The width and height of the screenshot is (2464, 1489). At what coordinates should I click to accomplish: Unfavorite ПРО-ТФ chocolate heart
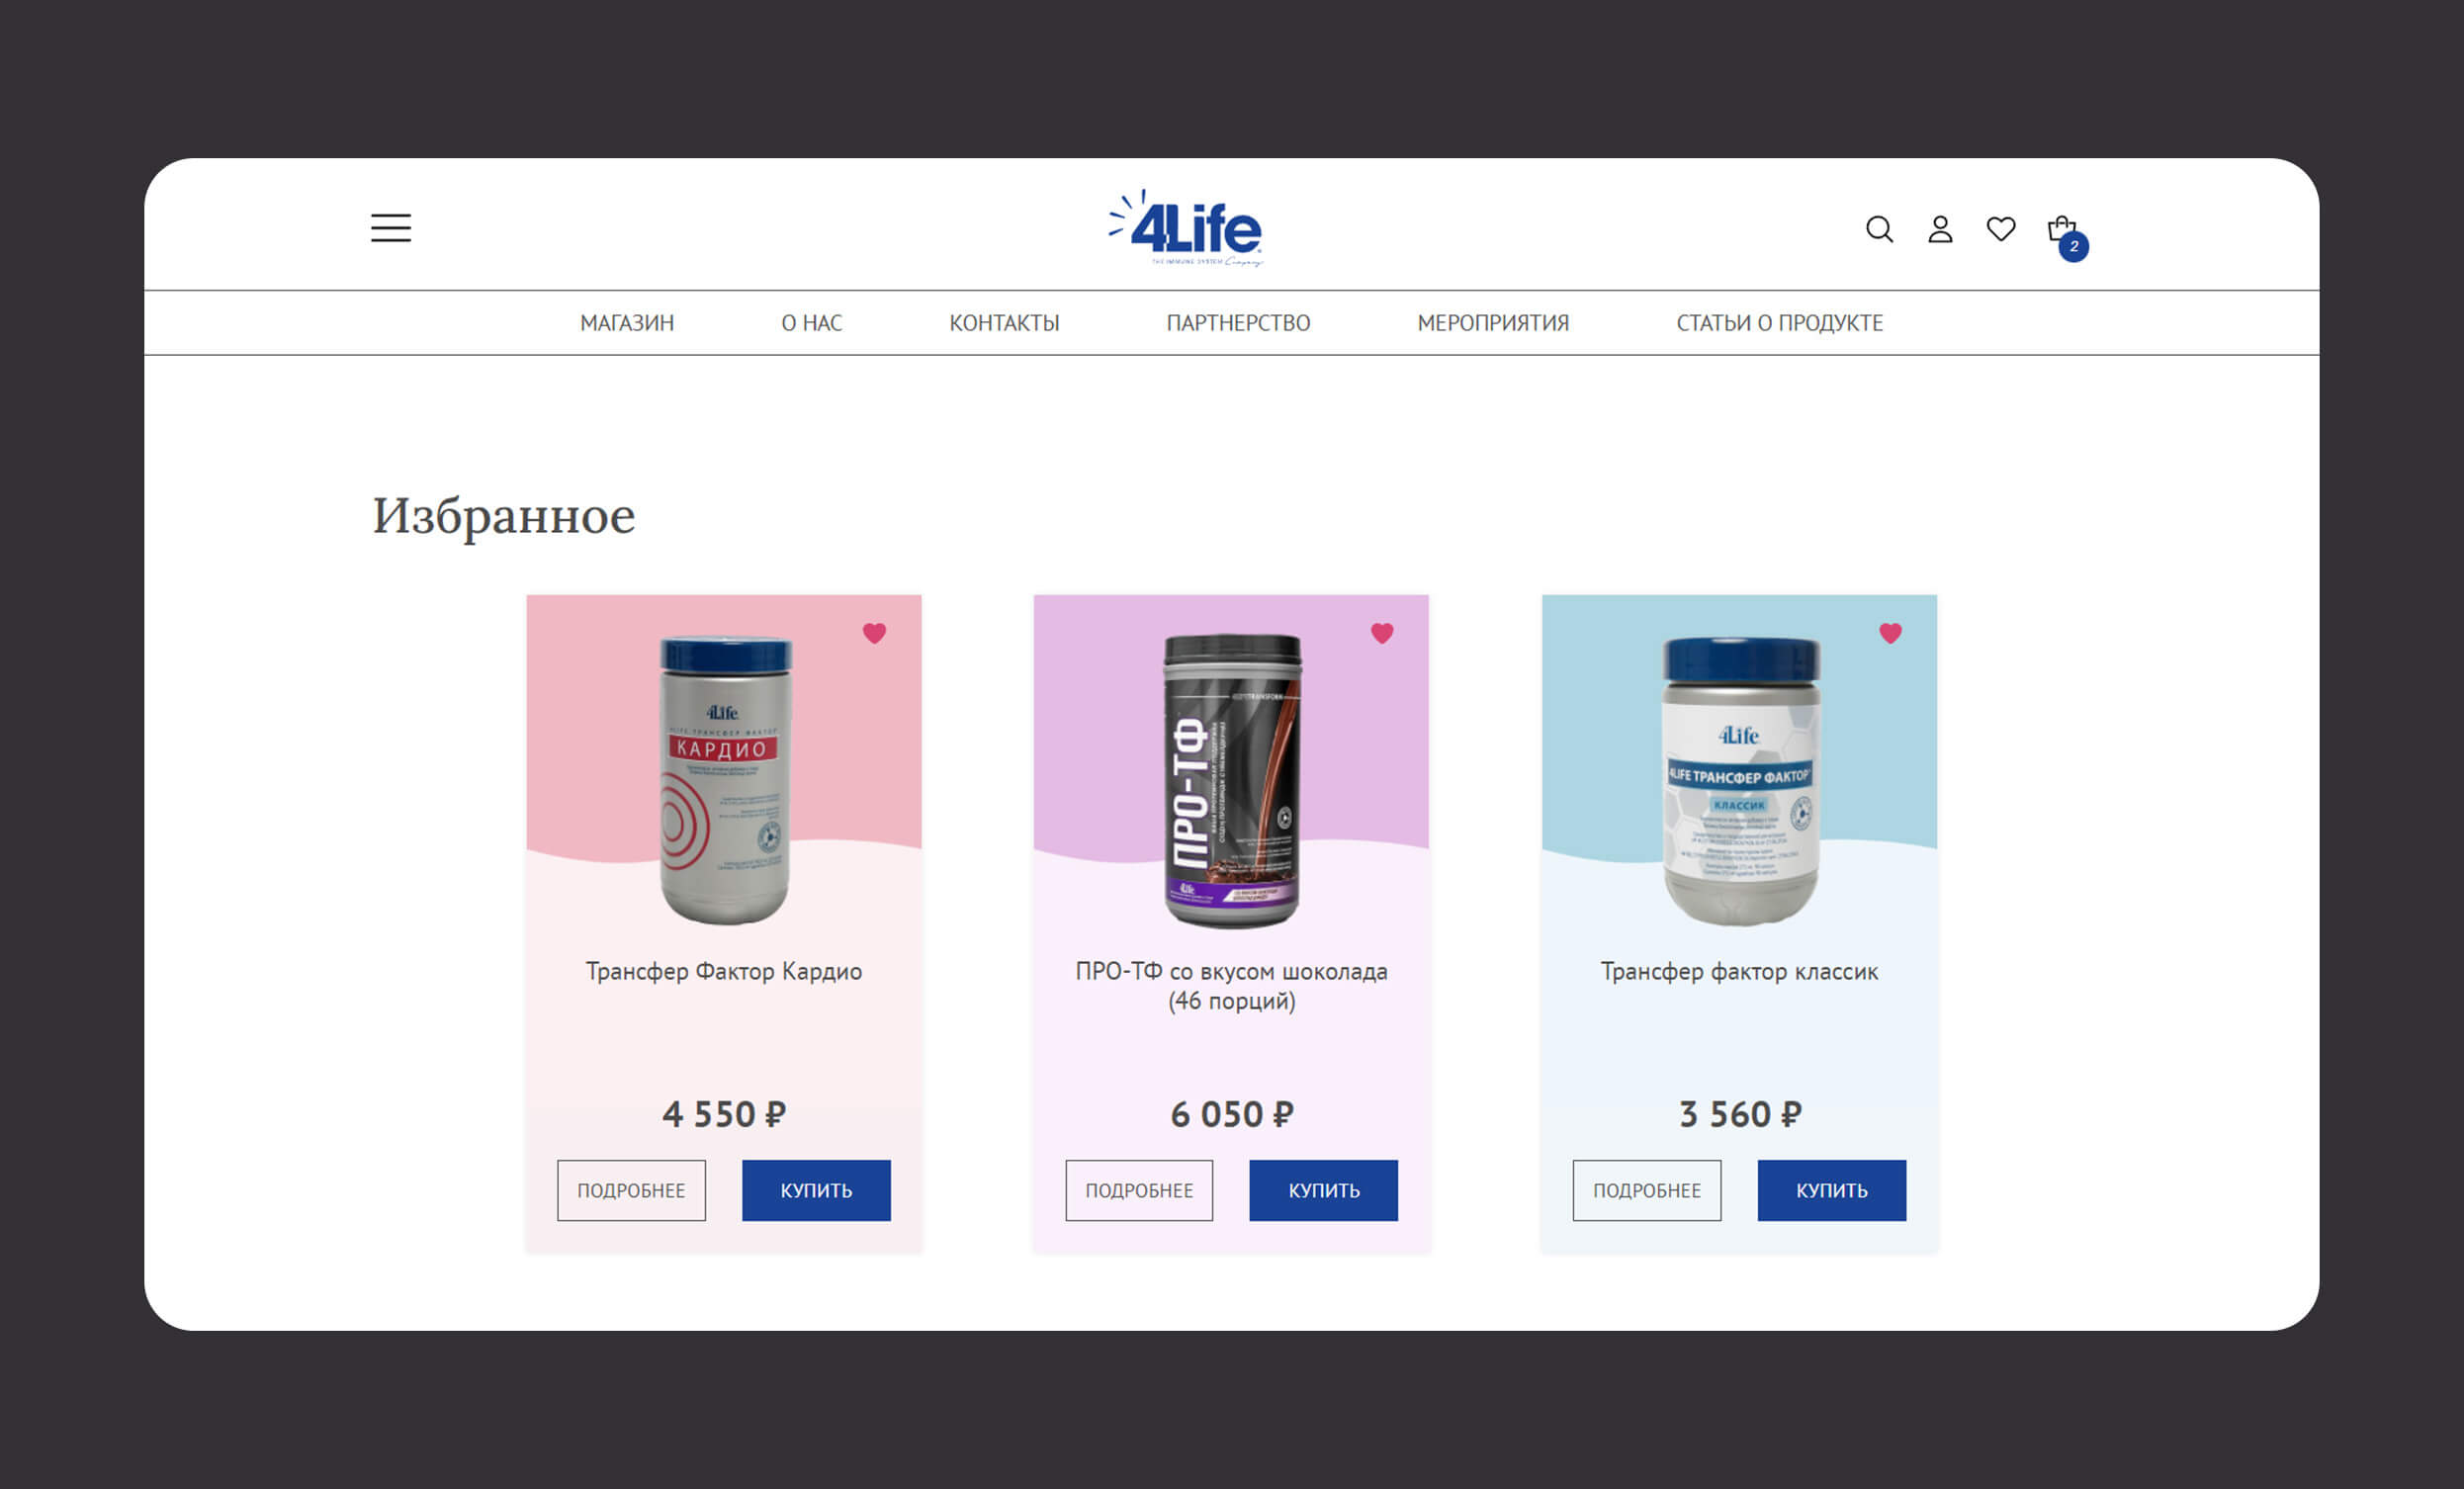pos(1382,633)
